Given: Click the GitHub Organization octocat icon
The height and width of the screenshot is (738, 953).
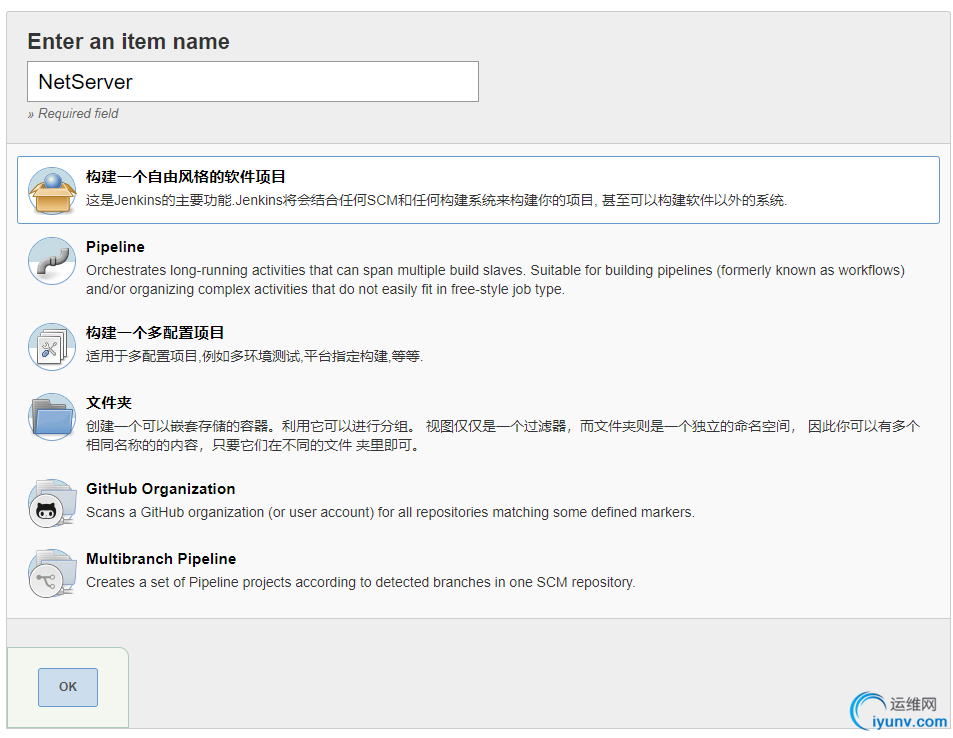Looking at the screenshot, I should click(x=52, y=503).
